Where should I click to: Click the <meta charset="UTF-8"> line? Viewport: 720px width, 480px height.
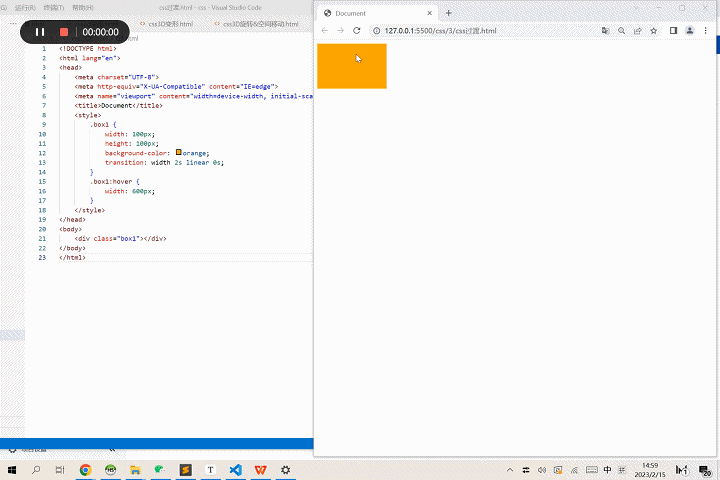point(117,77)
